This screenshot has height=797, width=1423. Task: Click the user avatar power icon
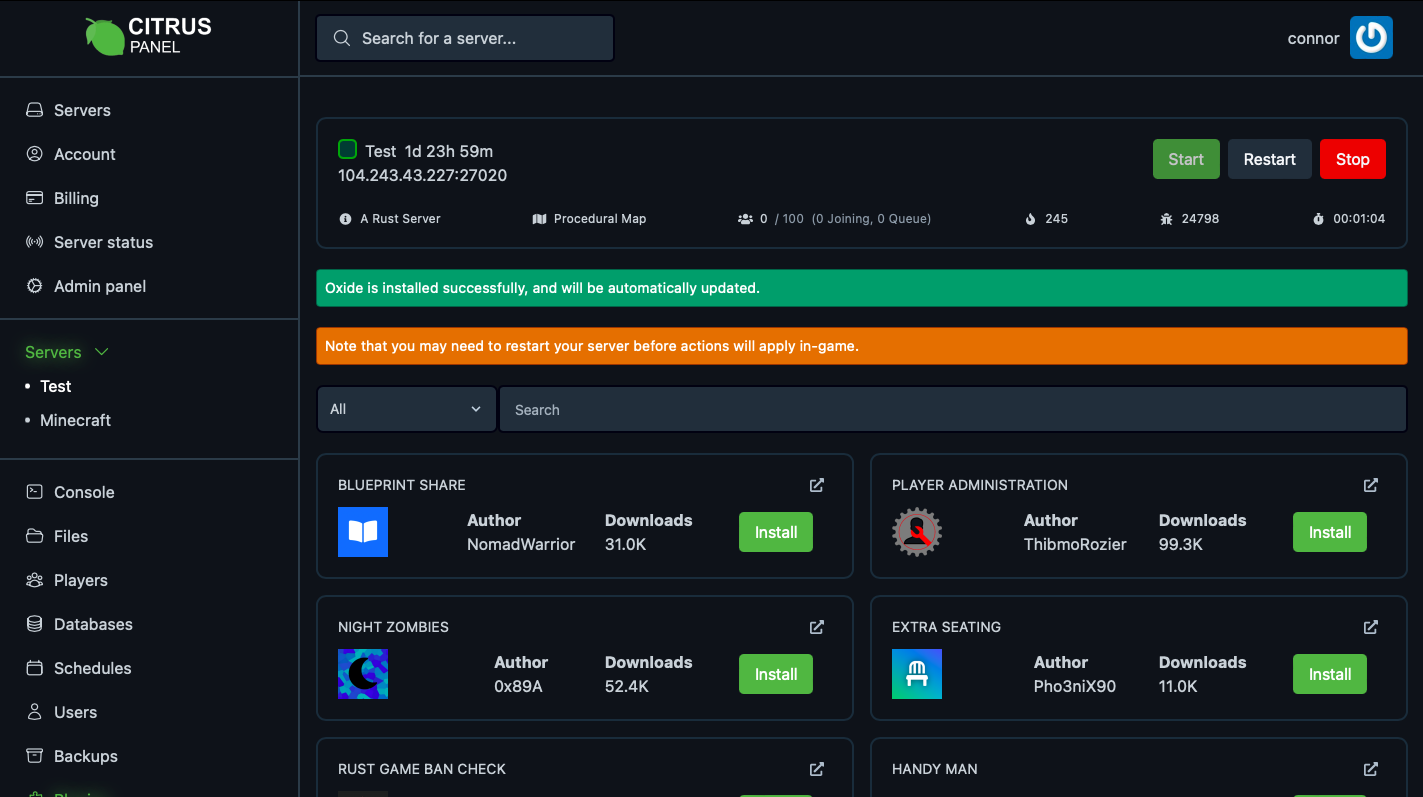click(x=1371, y=38)
